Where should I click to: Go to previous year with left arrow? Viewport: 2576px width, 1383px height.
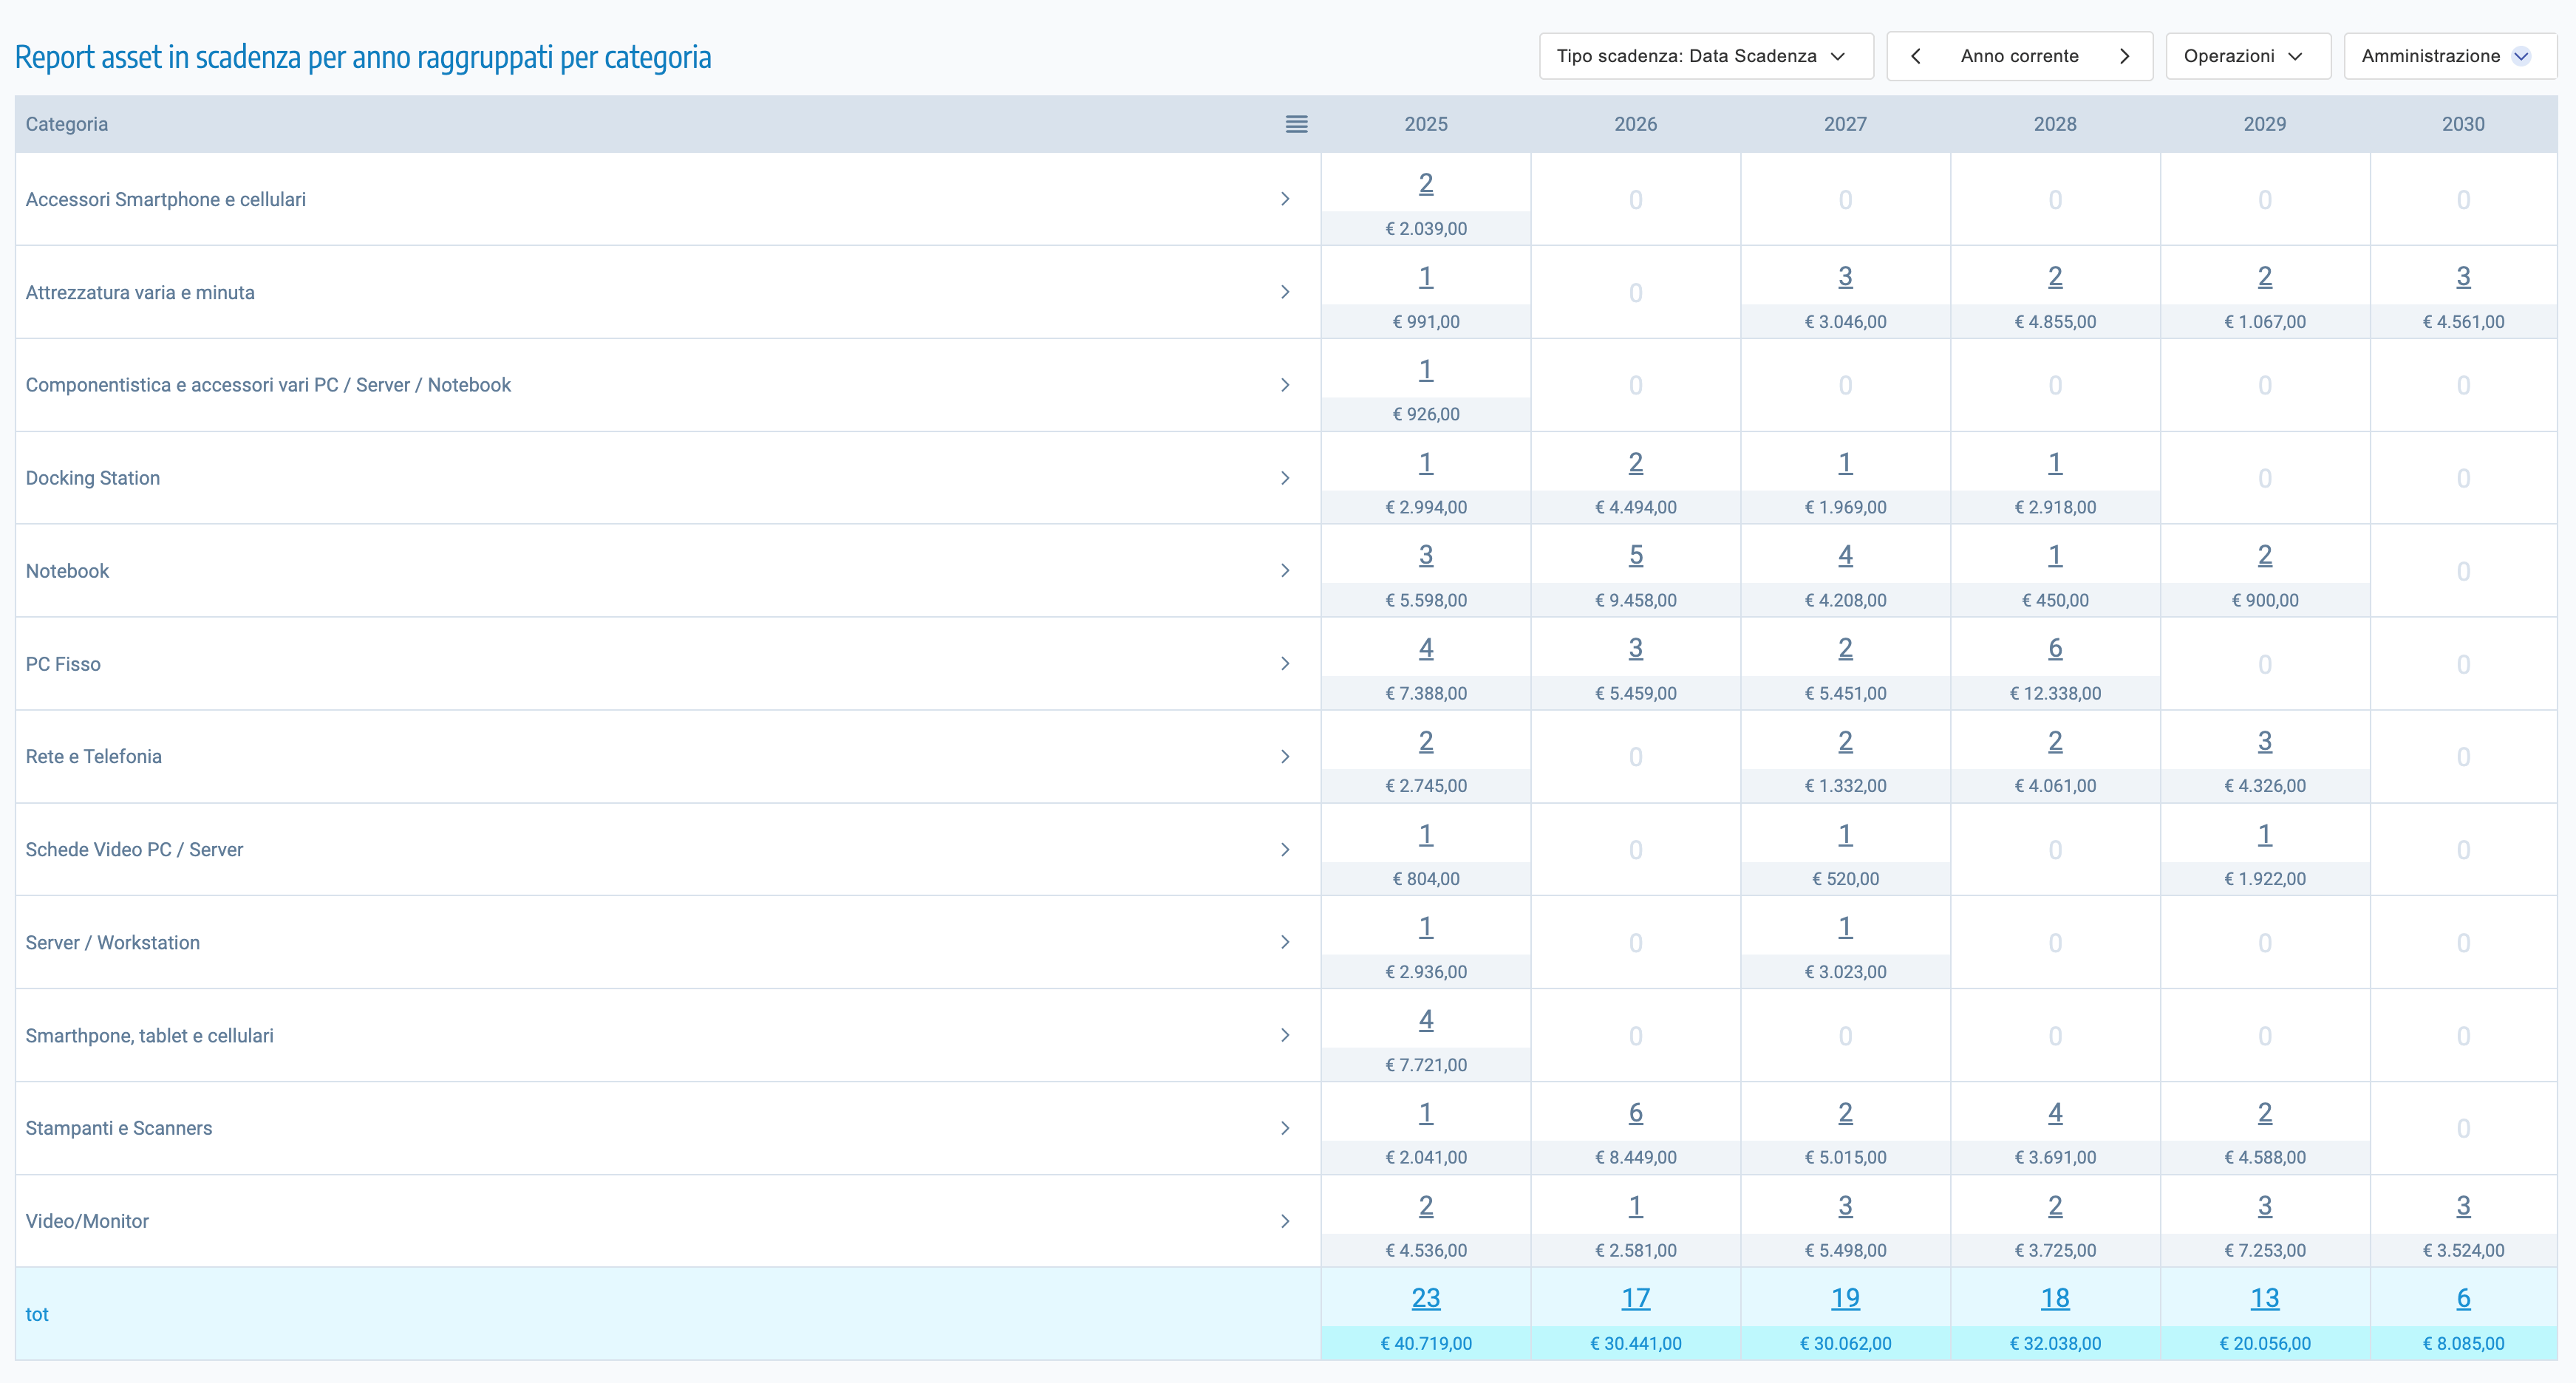tap(1915, 56)
